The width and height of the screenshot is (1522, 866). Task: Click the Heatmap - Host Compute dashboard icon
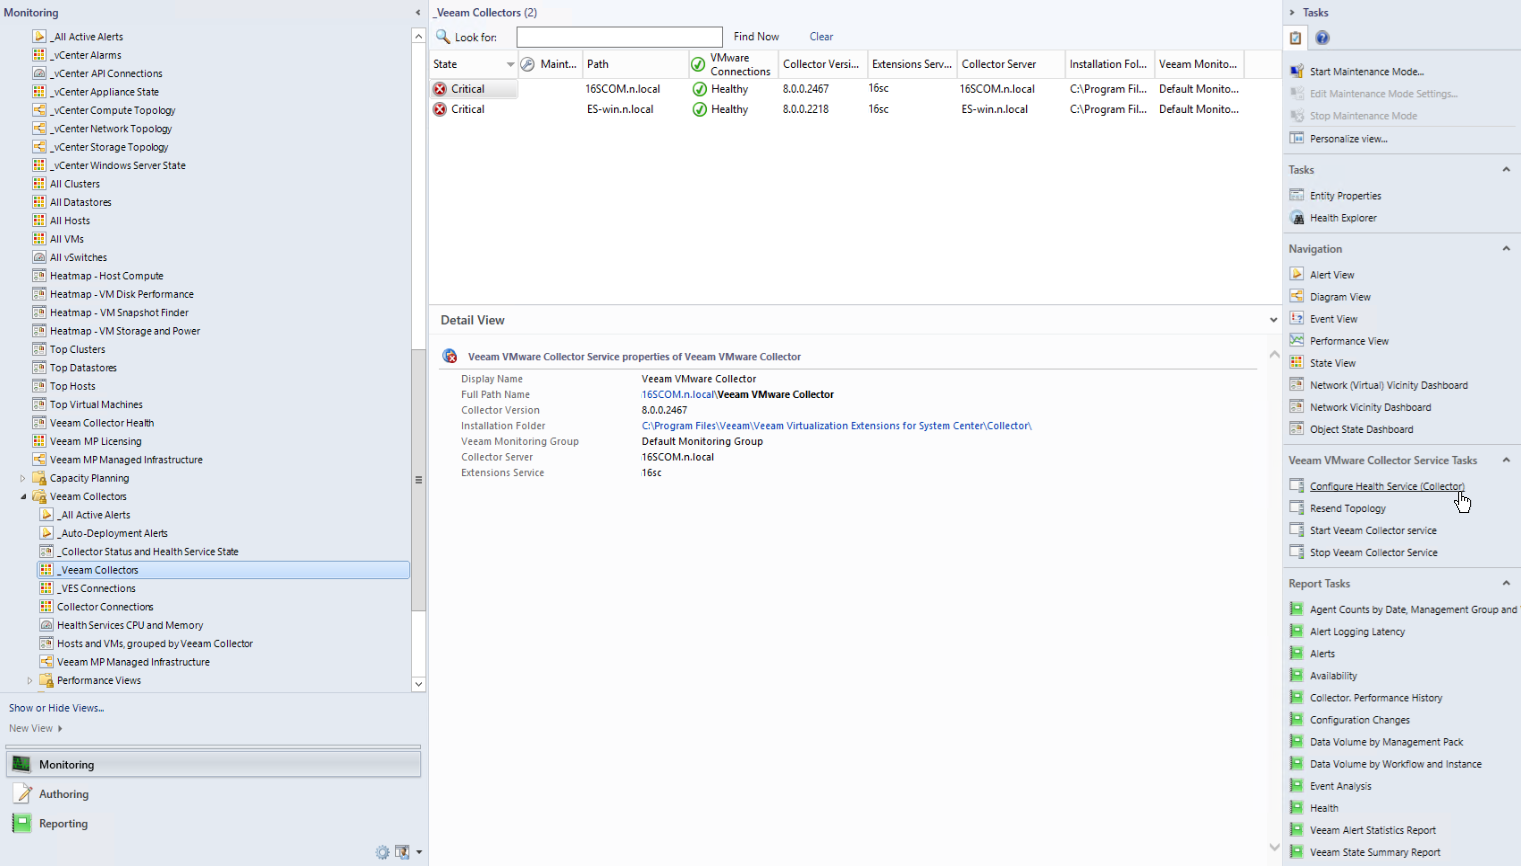pos(39,276)
